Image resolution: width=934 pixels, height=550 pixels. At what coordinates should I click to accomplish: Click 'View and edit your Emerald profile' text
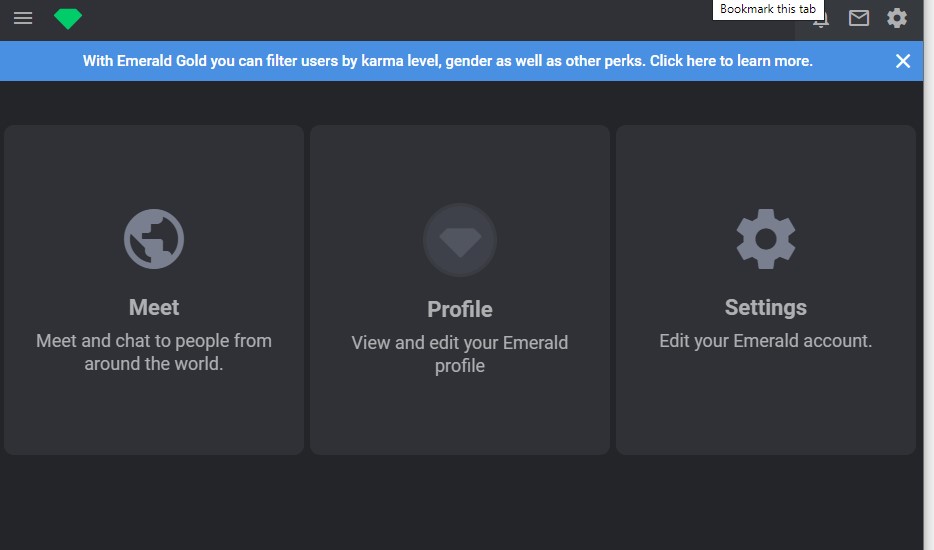point(460,354)
